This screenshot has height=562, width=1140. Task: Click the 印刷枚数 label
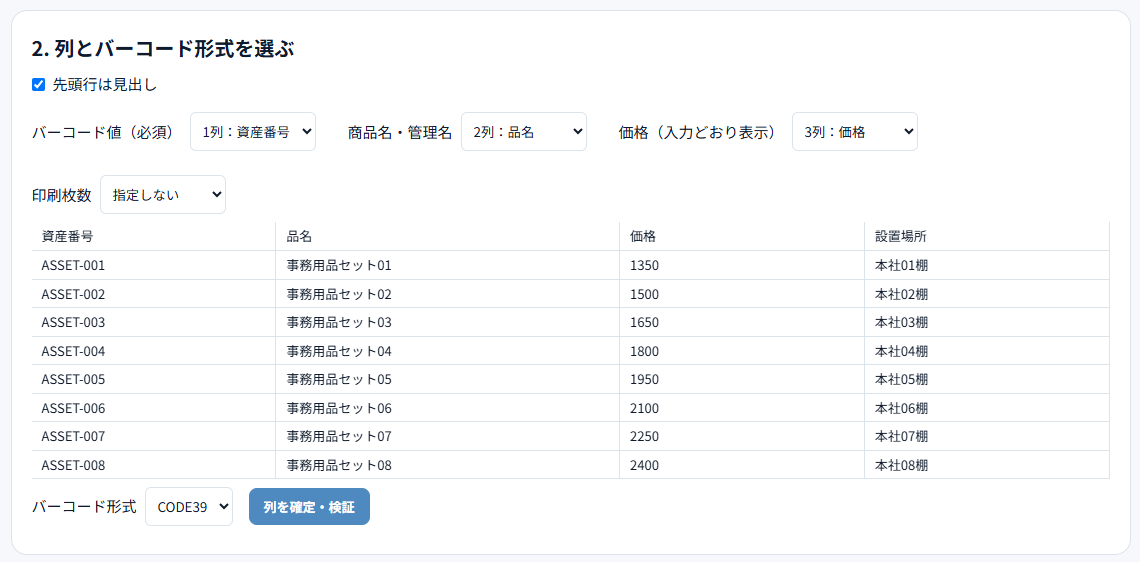click(x=62, y=195)
